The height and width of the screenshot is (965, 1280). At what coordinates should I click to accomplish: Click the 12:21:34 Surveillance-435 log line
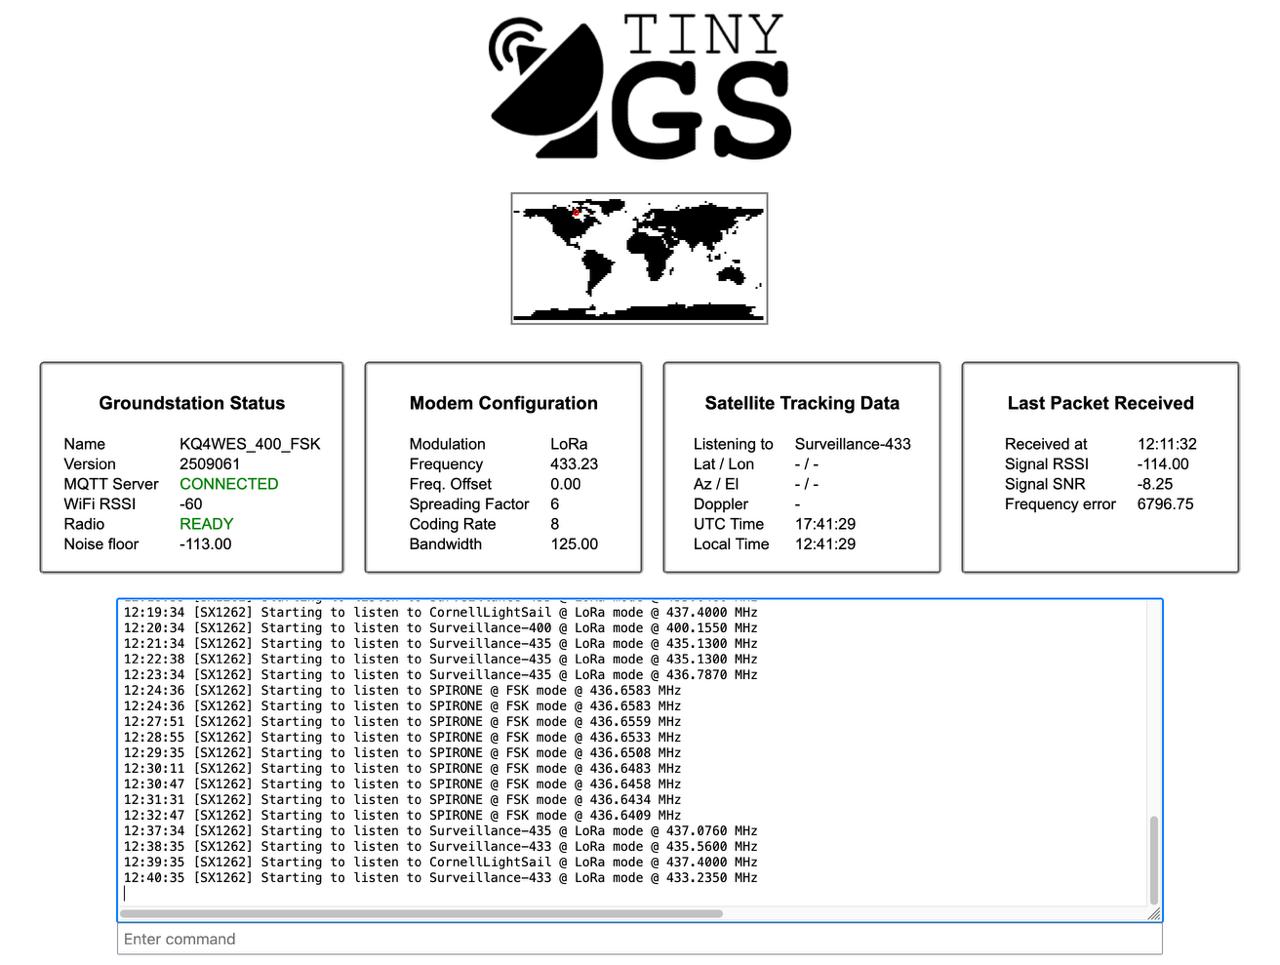click(440, 644)
